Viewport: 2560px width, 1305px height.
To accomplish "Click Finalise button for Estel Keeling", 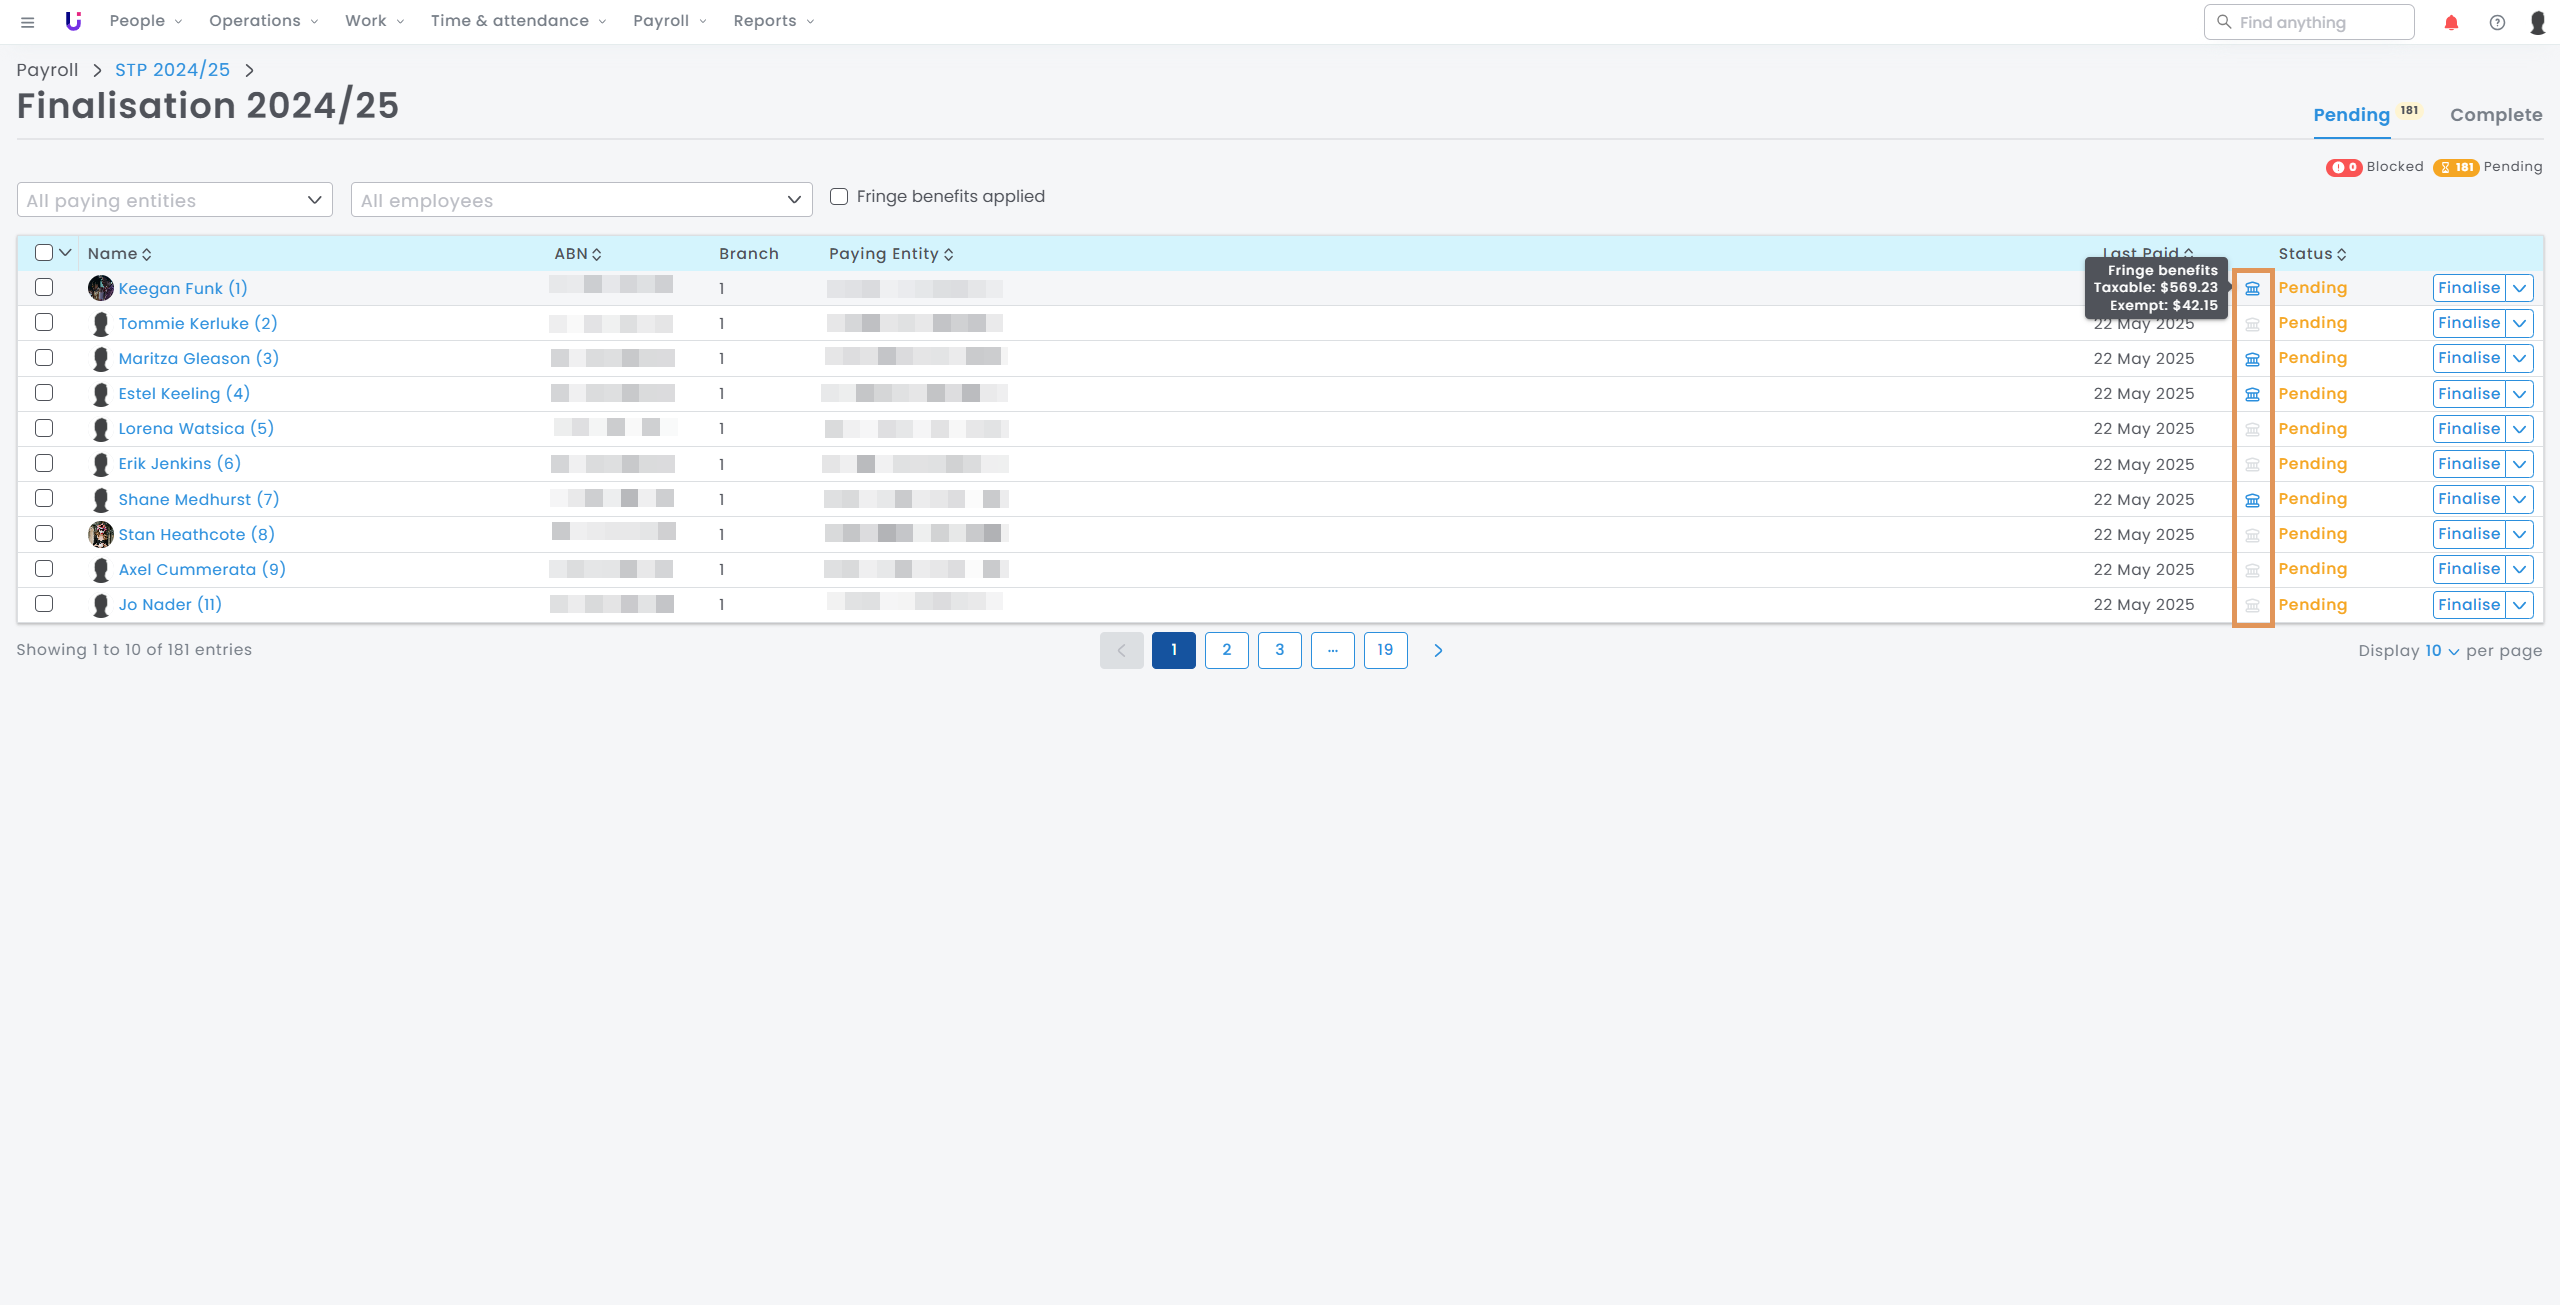I will pyautogui.click(x=2468, y=394).
